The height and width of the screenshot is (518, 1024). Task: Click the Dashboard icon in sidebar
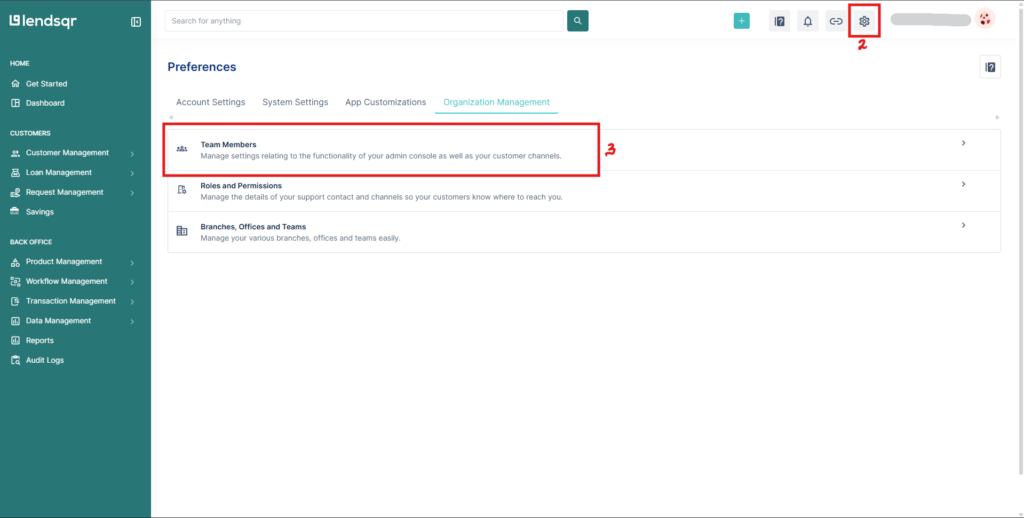[x=16, y=103]
